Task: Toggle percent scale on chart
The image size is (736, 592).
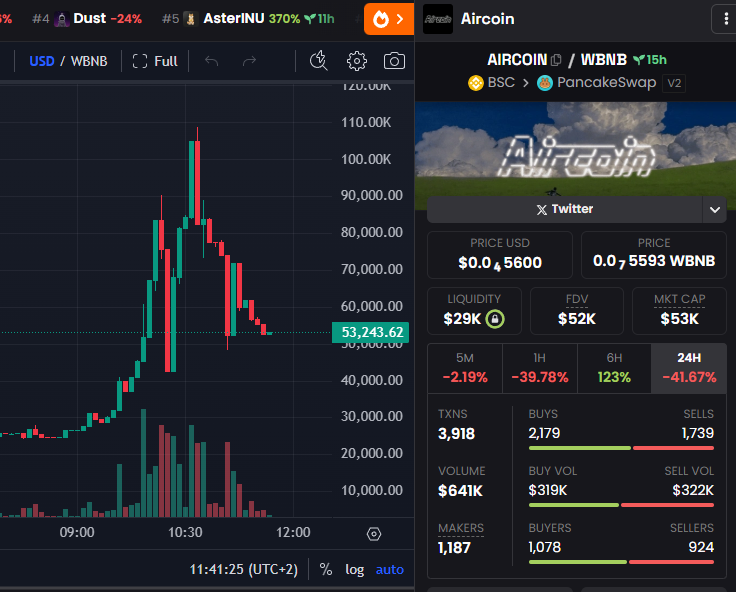Action: click(326, 569)
